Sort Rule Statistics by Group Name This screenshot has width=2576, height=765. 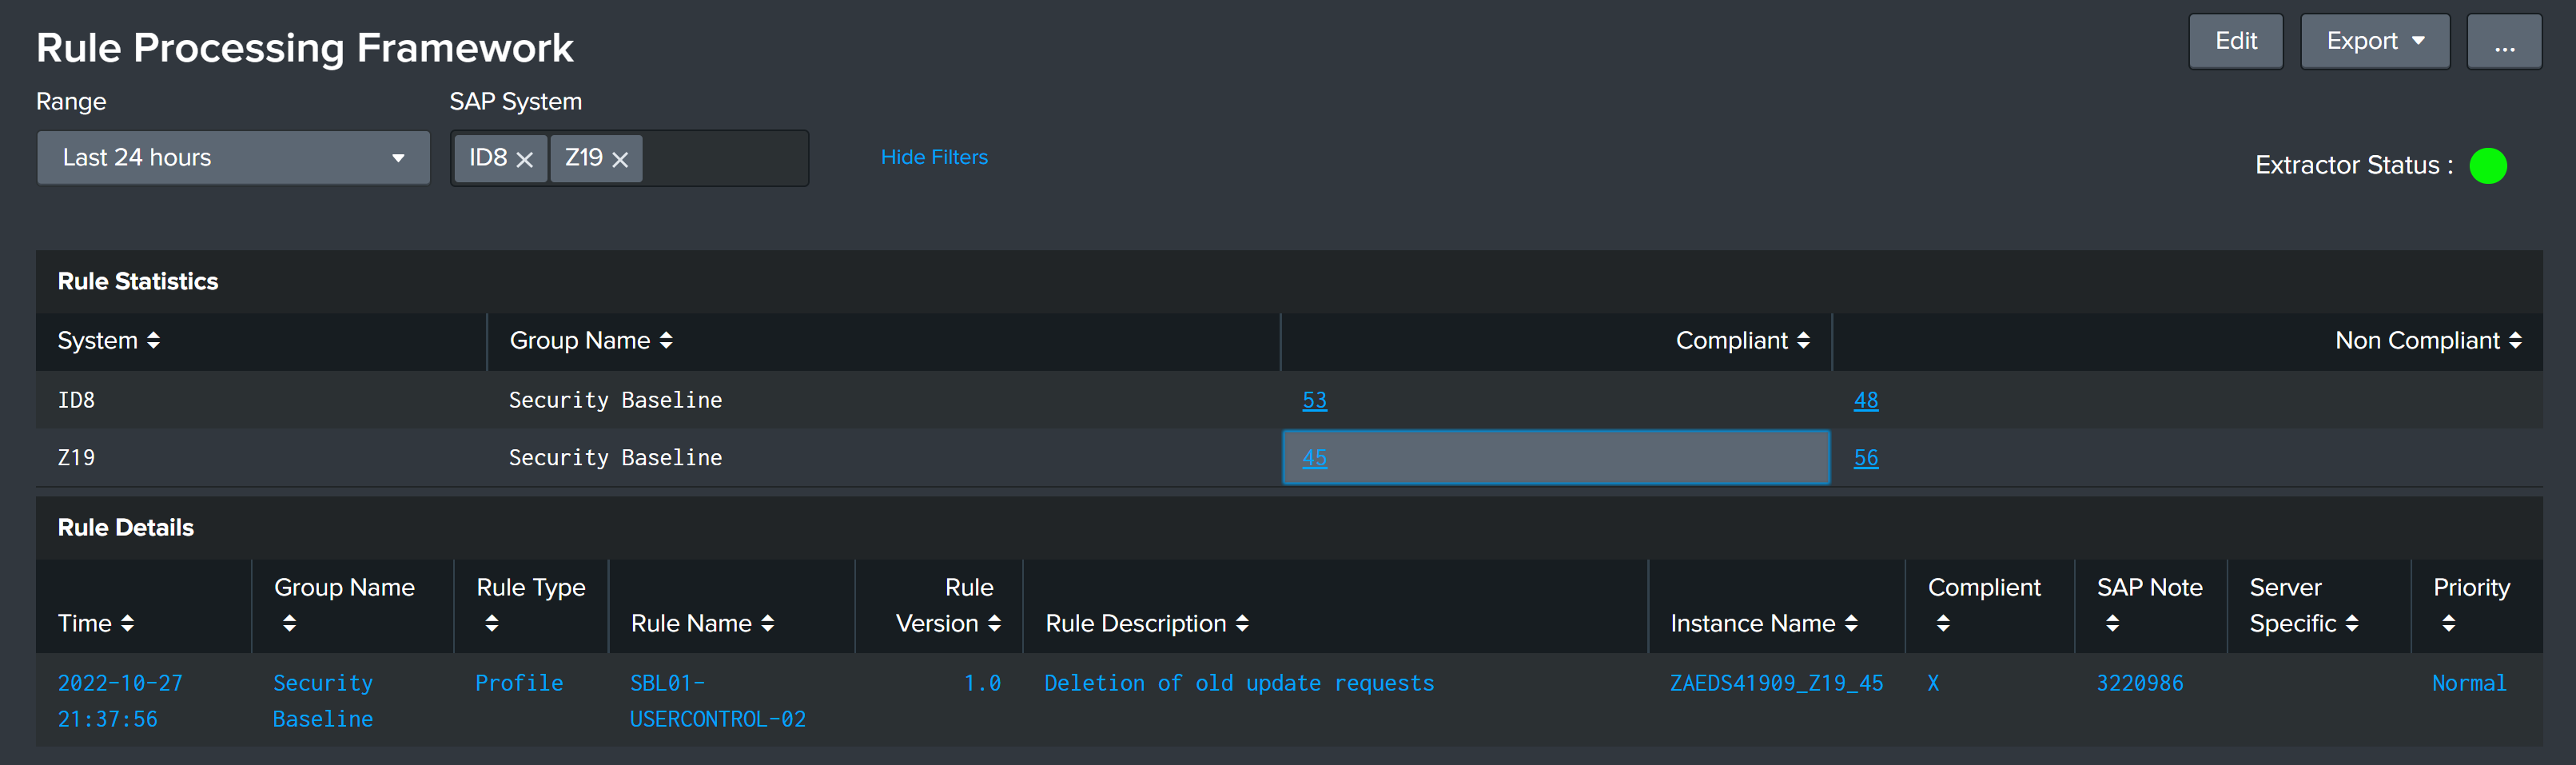(x=590, y=341)
